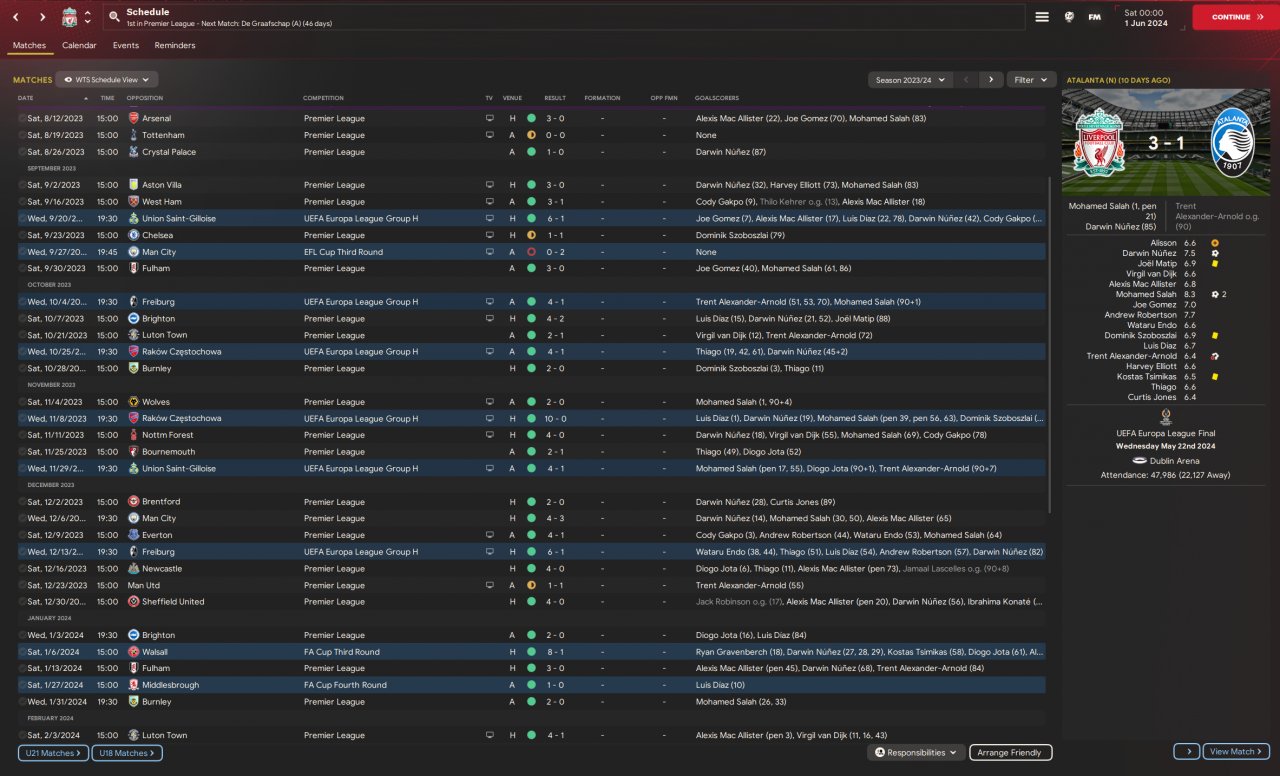Switch to the Matches tab

click(x=29, y=45)
